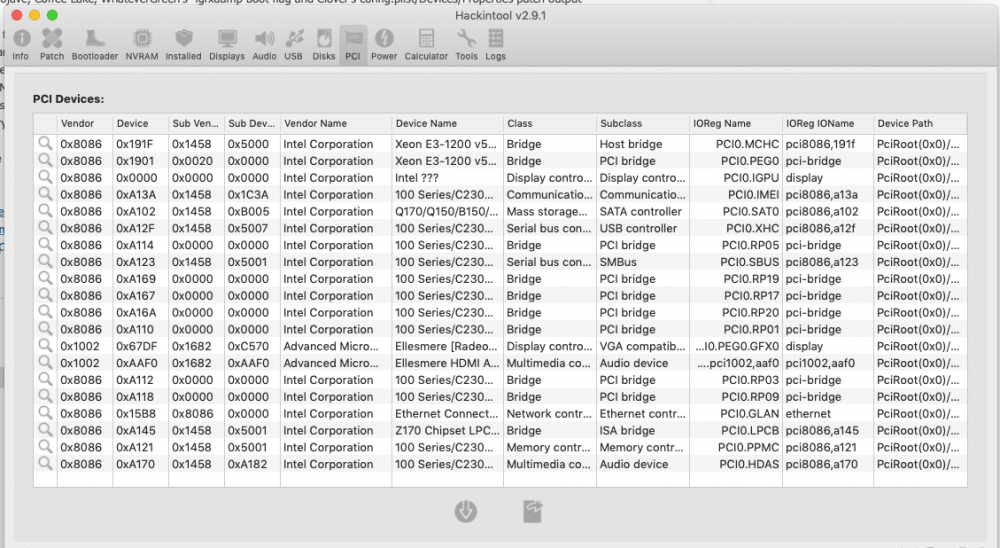Select the IOName cell pci8086,a121
The height and width of the screenshot is (548, 1000).
[x=821, y=447]
